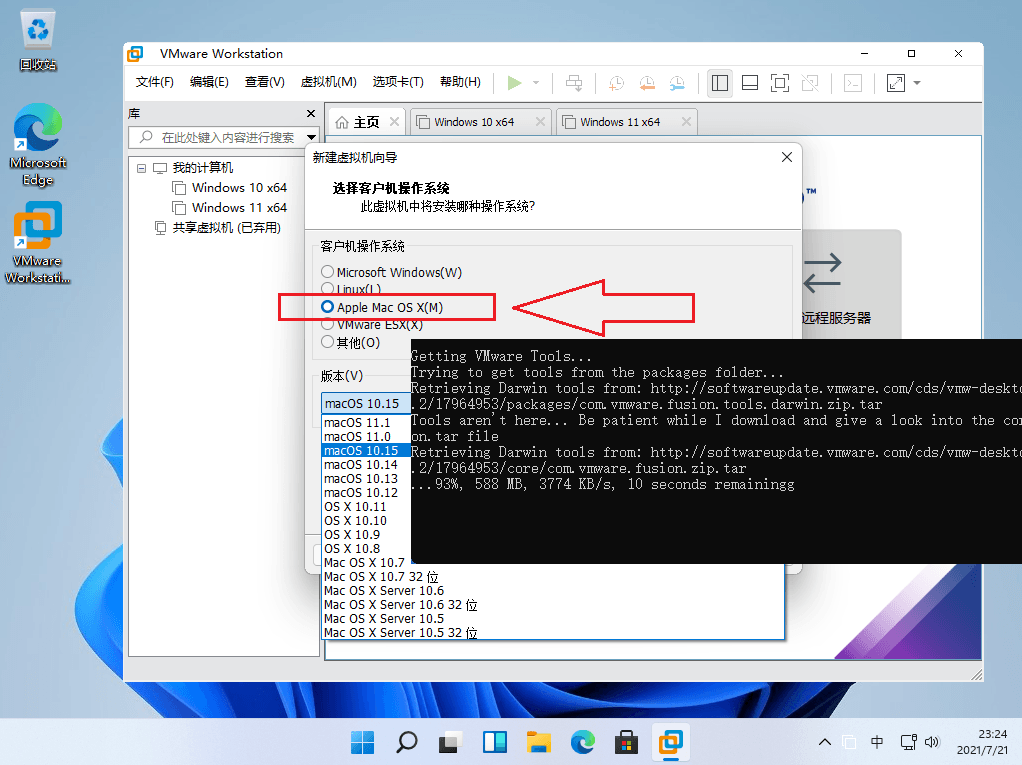Click the green Power On play icon

point(514,83)
